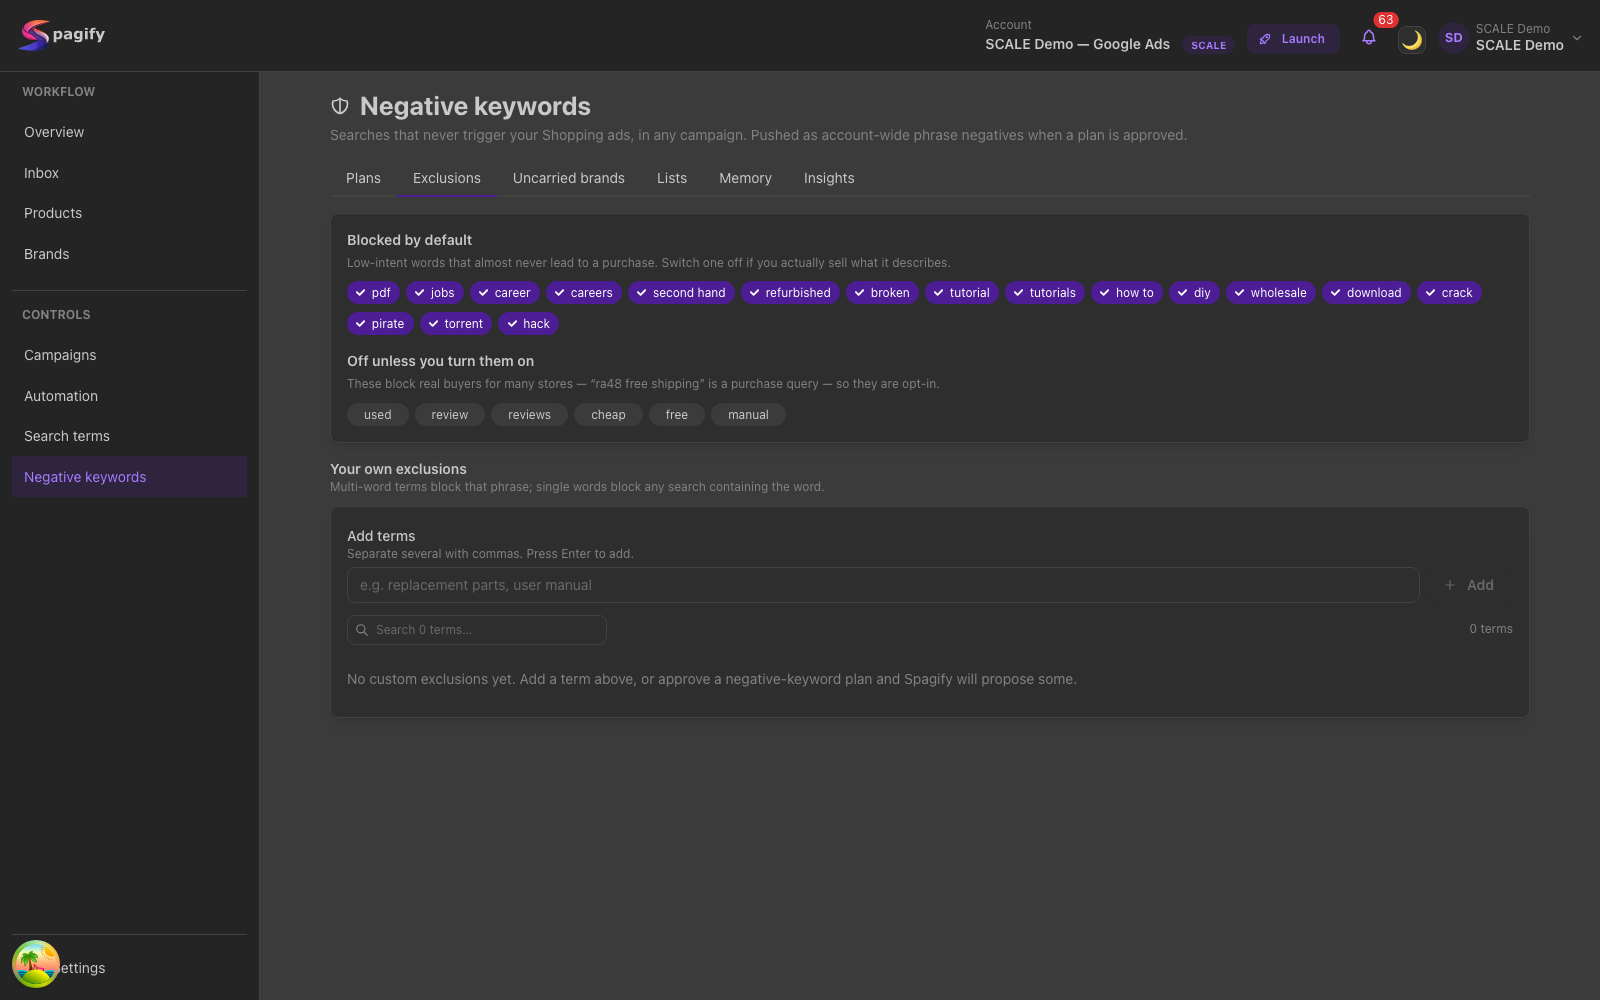Click the Launch button
The image size is (1600, 1000).
(1292, 39)
